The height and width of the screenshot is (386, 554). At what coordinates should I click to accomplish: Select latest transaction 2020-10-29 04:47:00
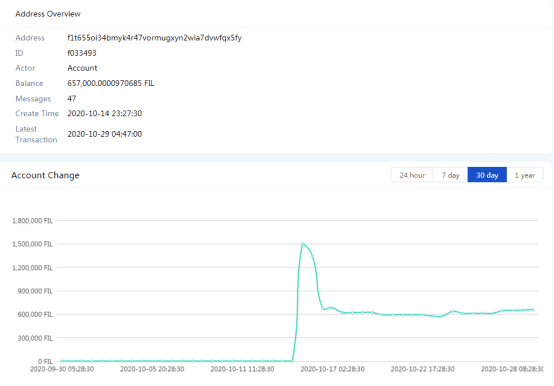105,134
